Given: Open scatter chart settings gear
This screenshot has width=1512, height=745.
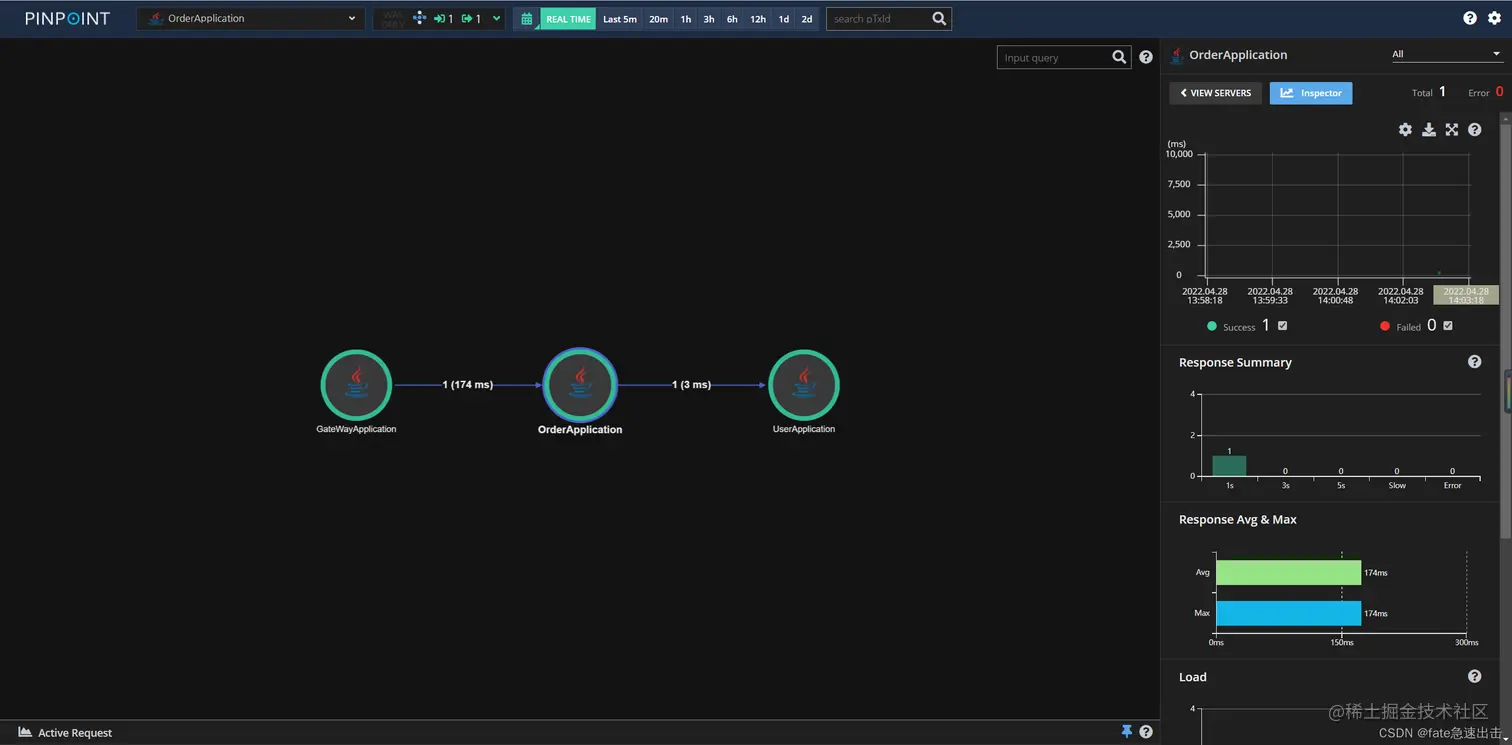Looking at the screenshot, I should [x=1405, y=130].
